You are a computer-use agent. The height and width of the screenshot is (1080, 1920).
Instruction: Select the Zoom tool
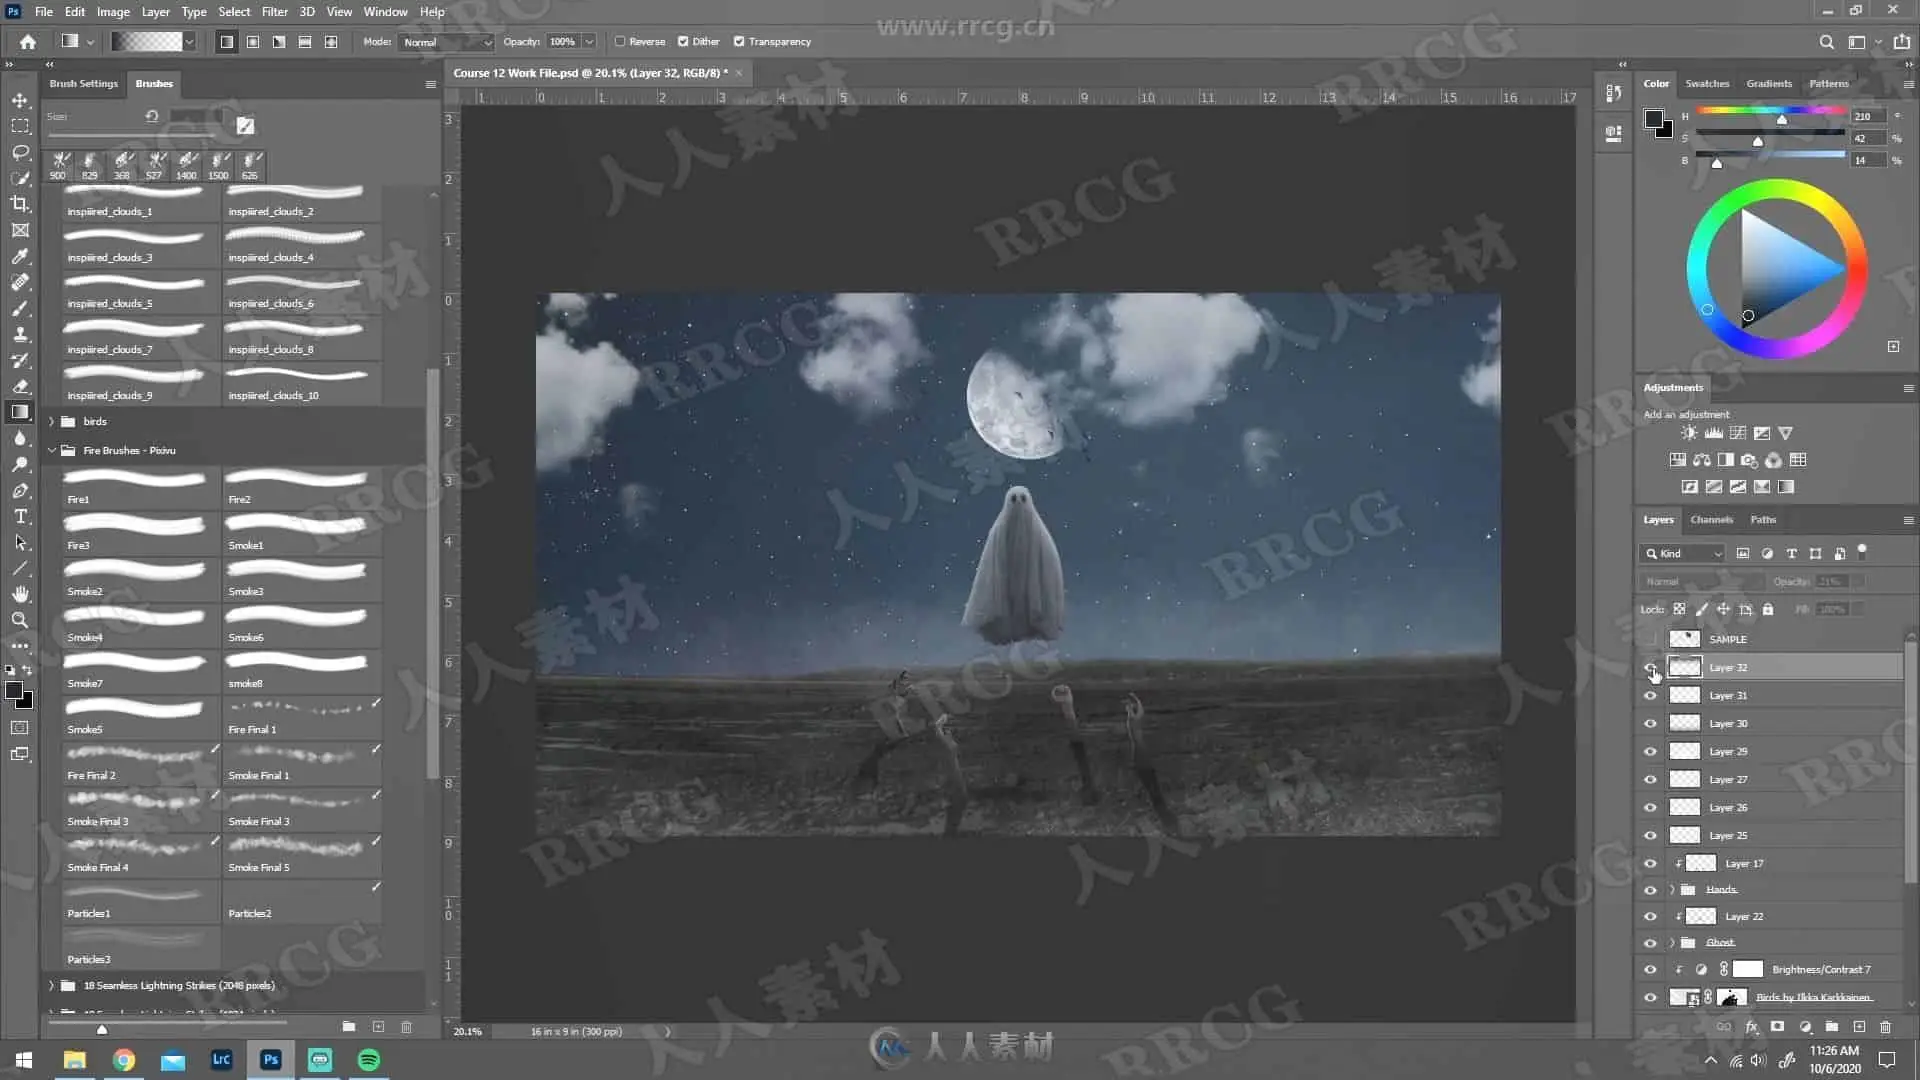(x=20, y=620)
